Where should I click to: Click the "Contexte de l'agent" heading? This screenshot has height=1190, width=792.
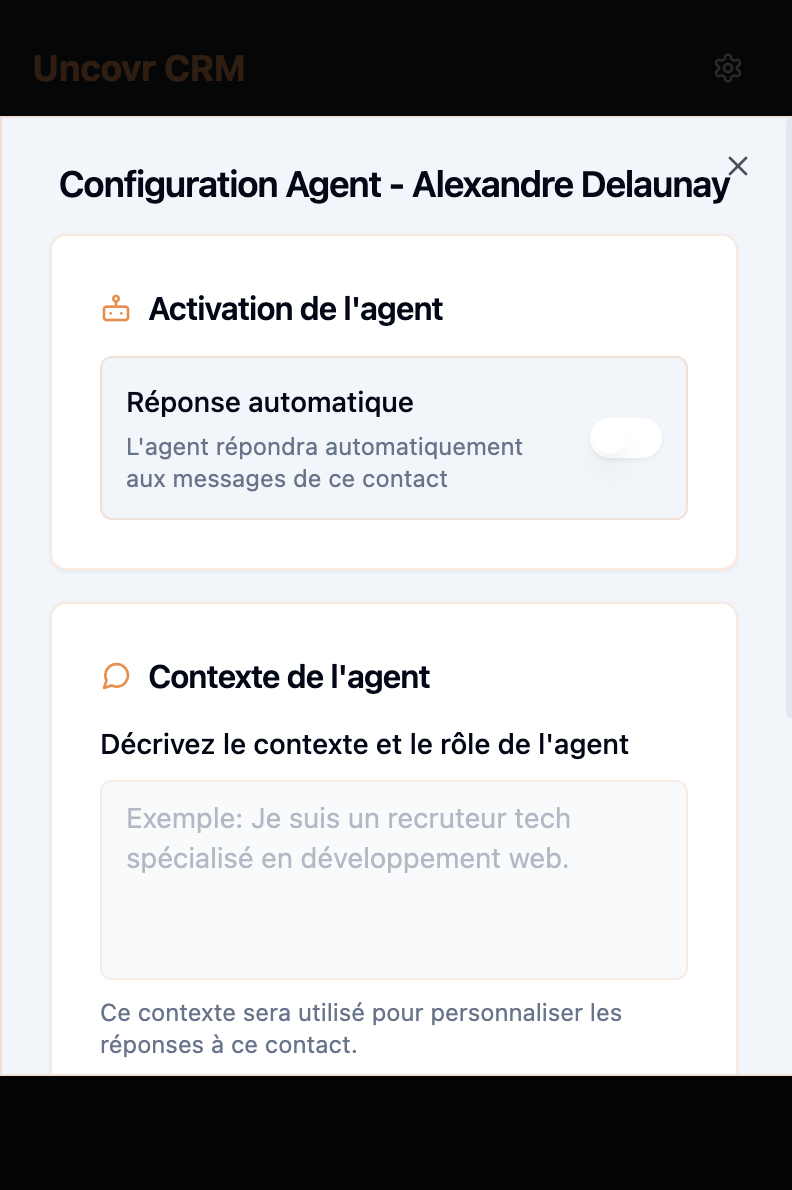pos(289,677)
